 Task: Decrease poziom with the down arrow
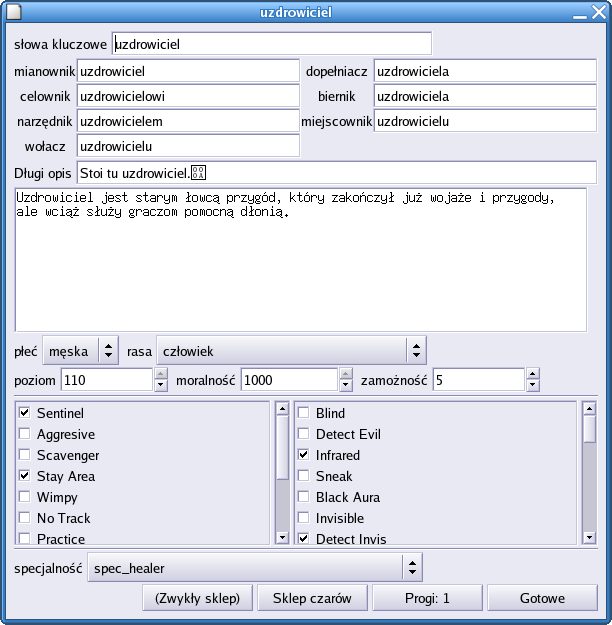tap(161, 385)
